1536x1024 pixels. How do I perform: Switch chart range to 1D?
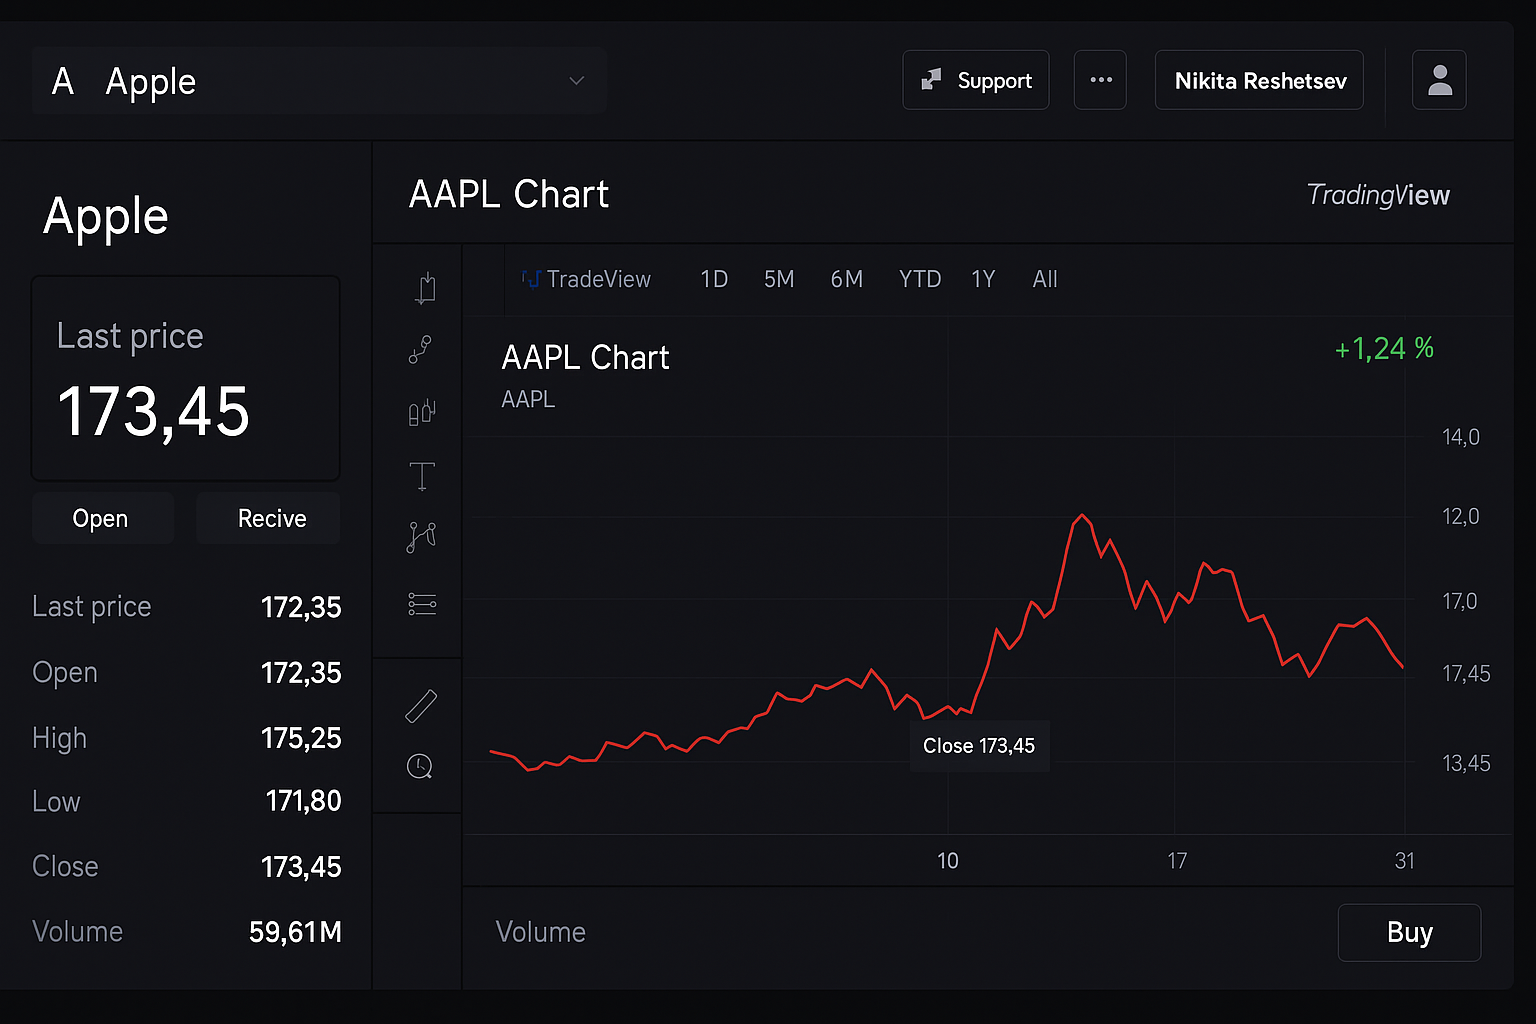pyautogui.click(x=714, y=279)
